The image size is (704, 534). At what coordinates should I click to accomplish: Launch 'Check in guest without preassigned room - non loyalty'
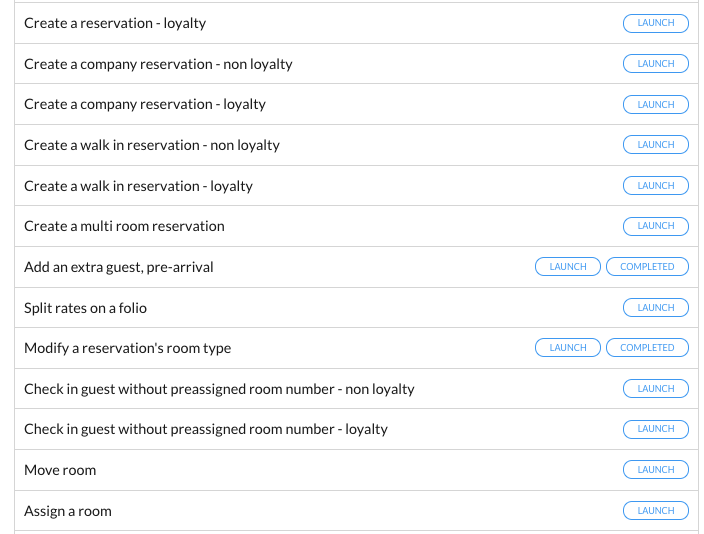(x=655, y=389)
